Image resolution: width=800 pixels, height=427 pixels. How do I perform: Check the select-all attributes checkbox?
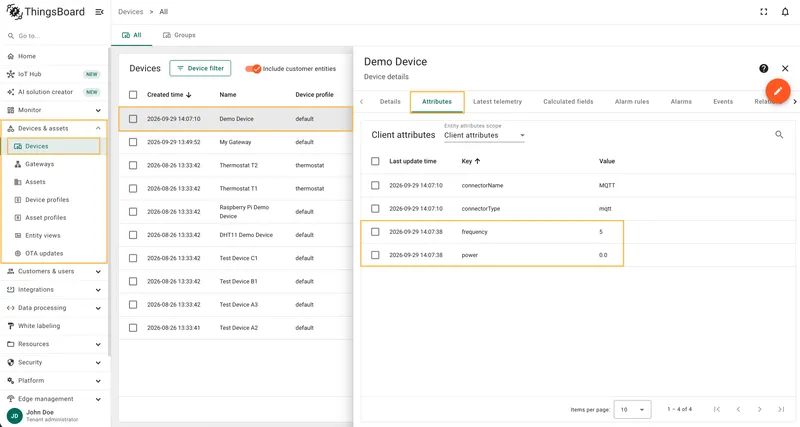(375, 161)
